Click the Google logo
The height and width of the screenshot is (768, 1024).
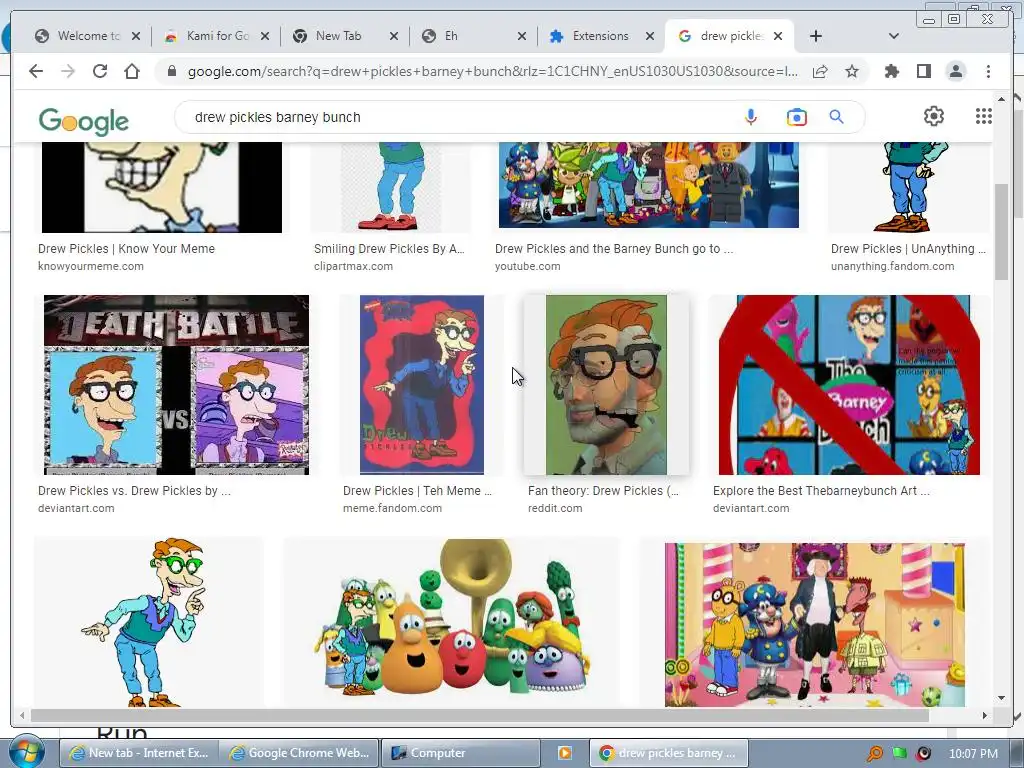tap(84, 121)
